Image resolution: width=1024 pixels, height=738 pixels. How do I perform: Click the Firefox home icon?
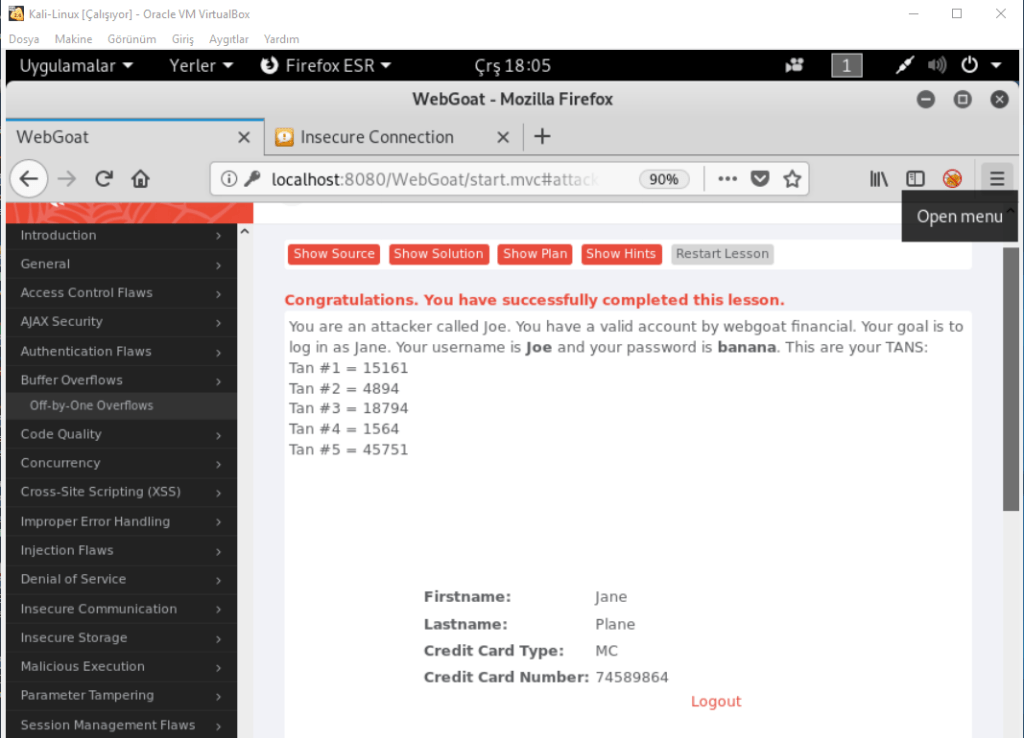pyautogui.click(x=140, y=179)
